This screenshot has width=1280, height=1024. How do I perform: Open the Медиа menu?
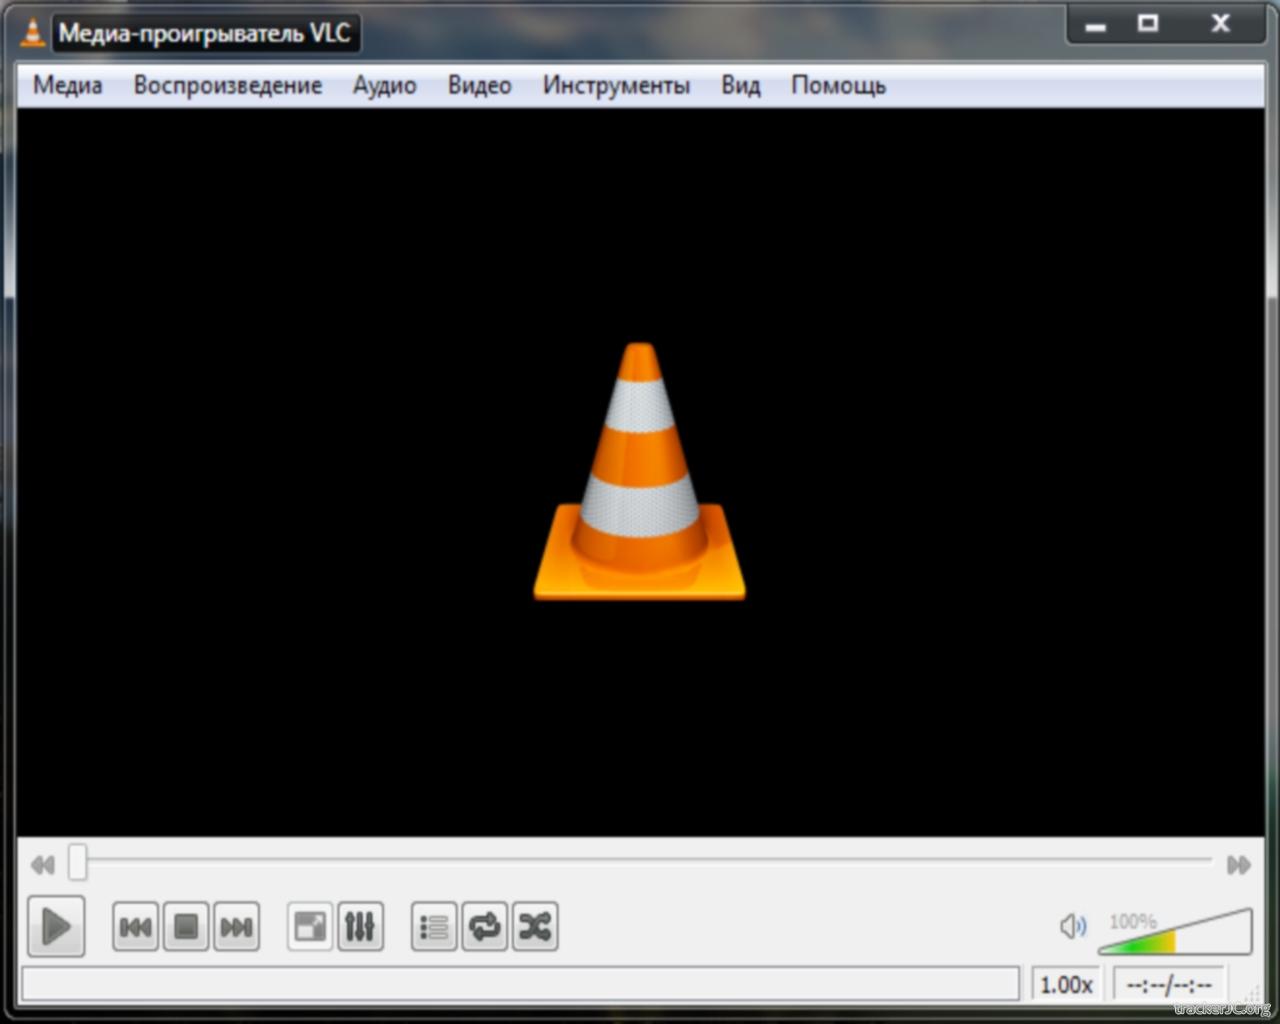pos(68,86)
